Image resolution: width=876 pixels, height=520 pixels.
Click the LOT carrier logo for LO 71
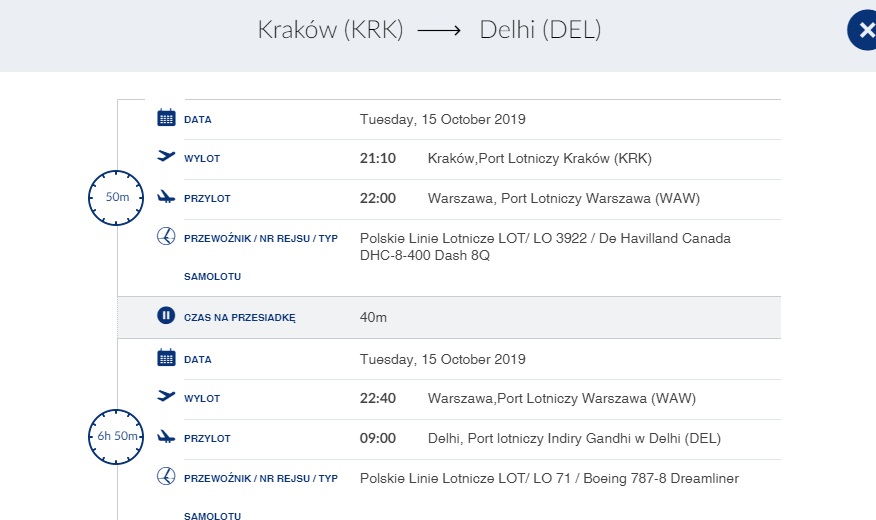(x=166, y=476)
